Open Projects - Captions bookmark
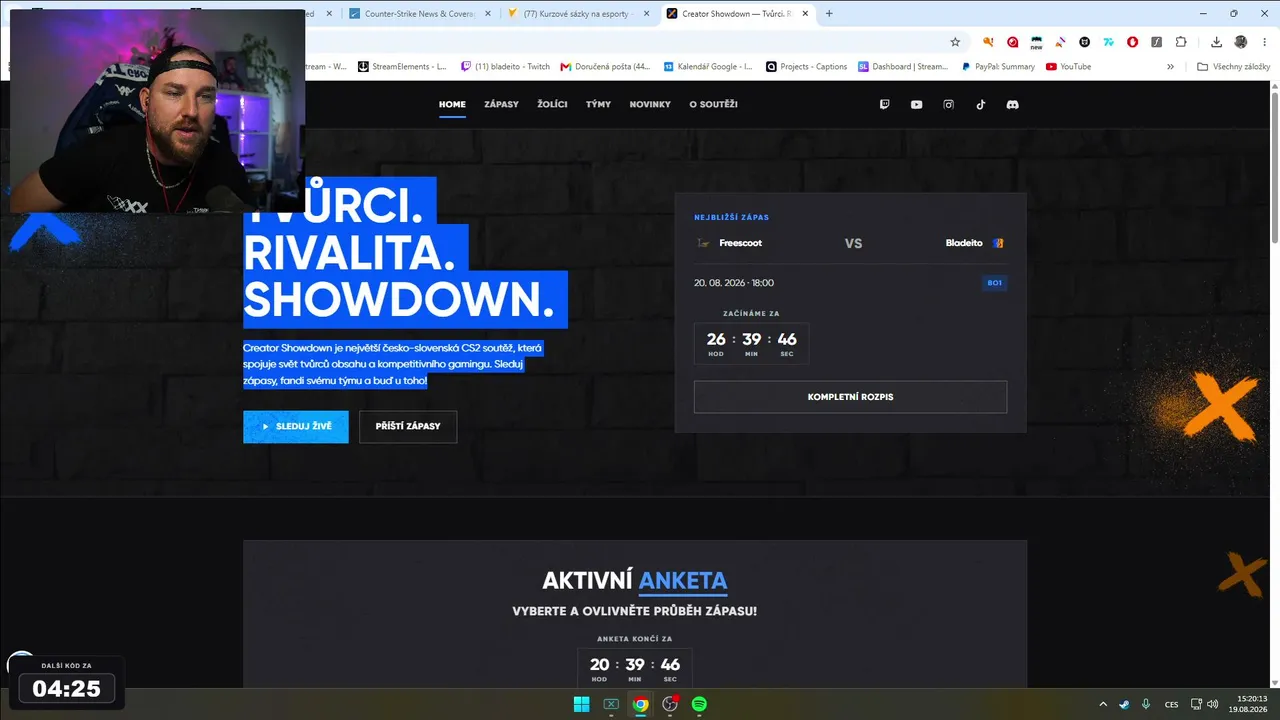 (x=807, y=67)
